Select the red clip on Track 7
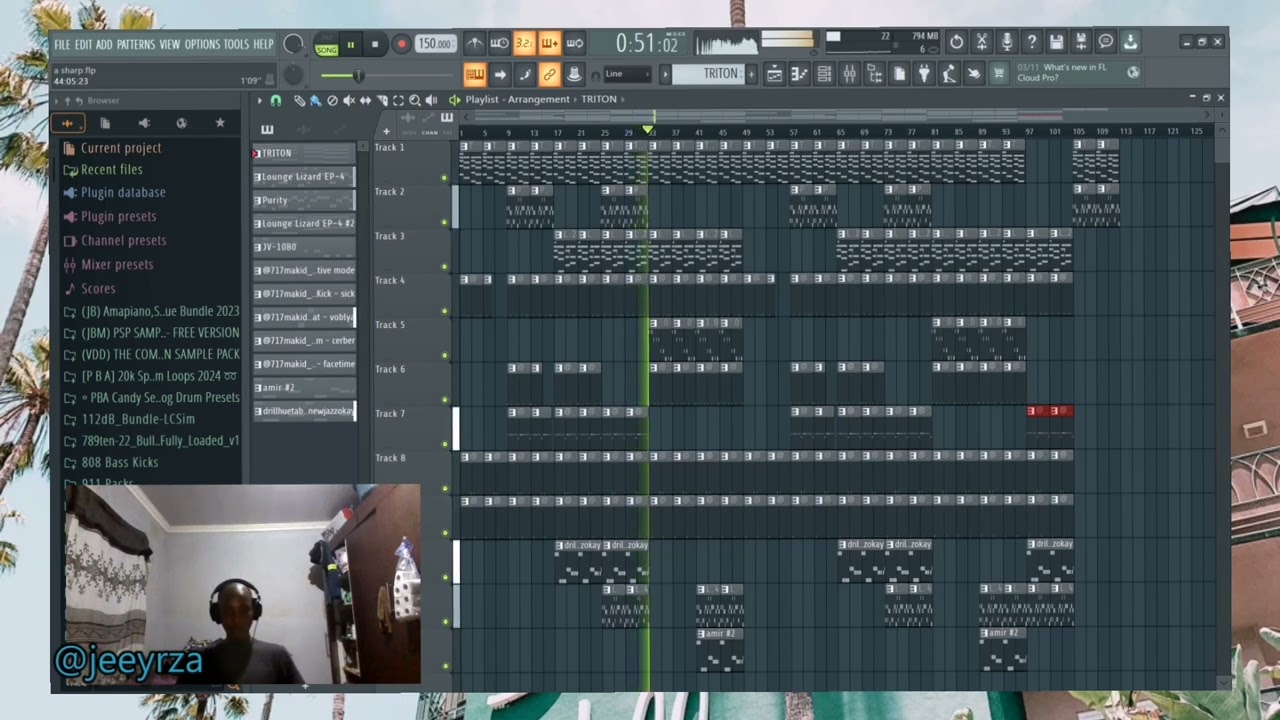Image resolution: width=1280 pixels, height=720 pixels. (x=1050, y=411)
